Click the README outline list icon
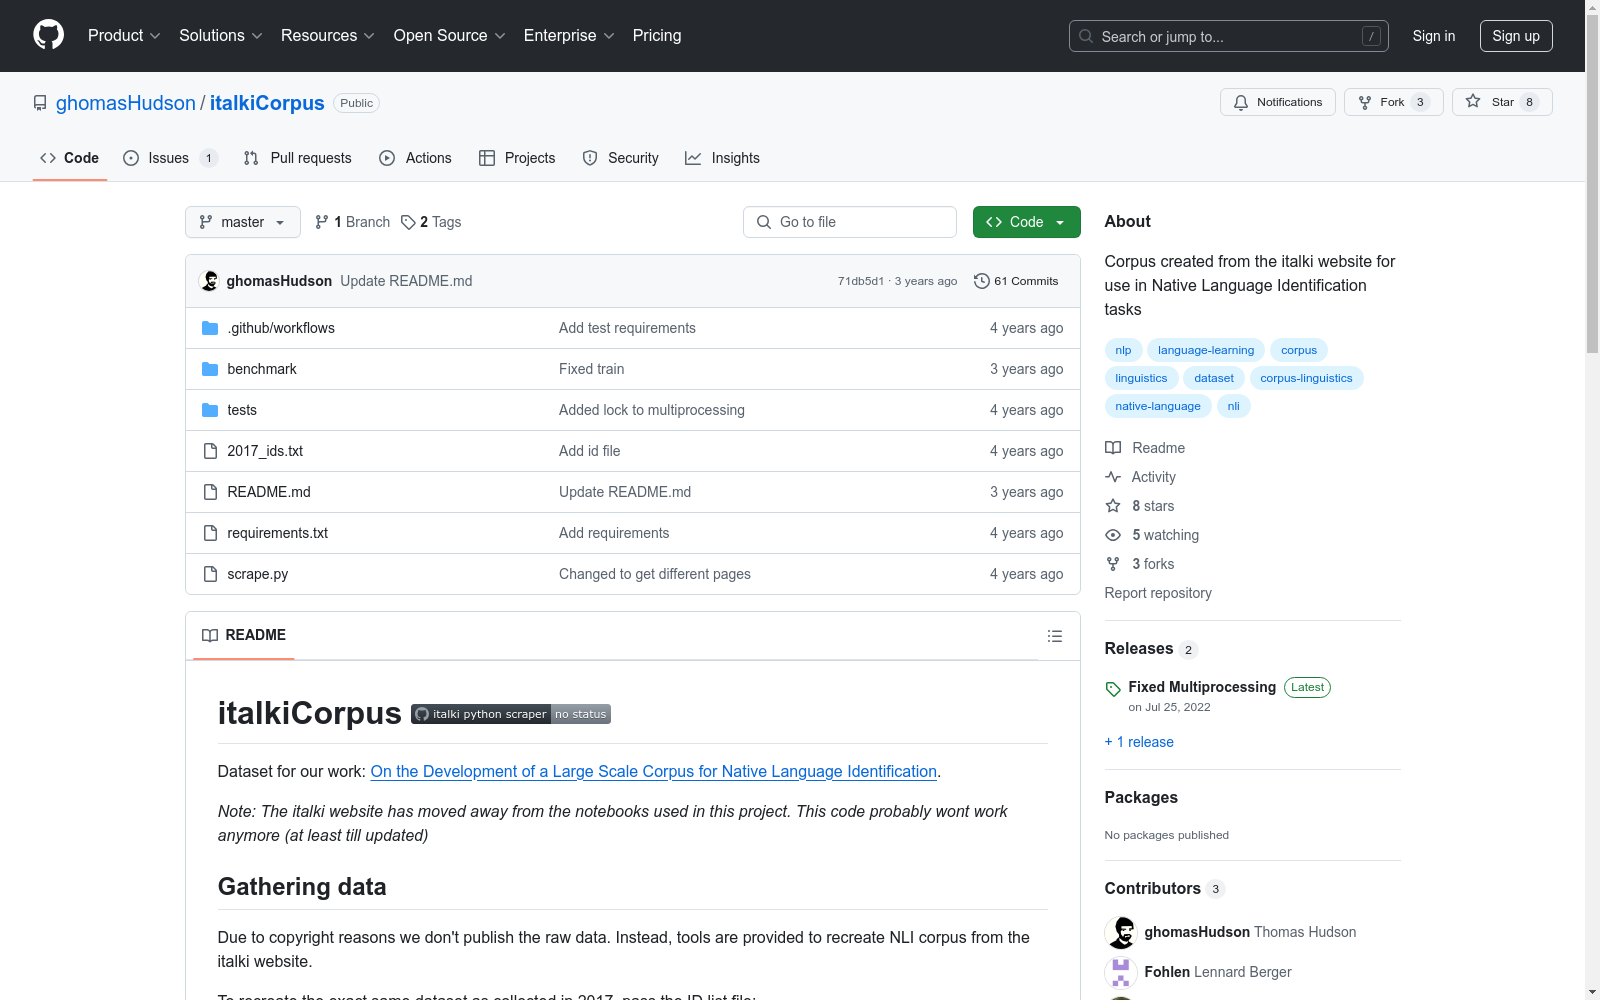The image size is (1600, 1000). pyautogui.click(x=1054, y=636)
